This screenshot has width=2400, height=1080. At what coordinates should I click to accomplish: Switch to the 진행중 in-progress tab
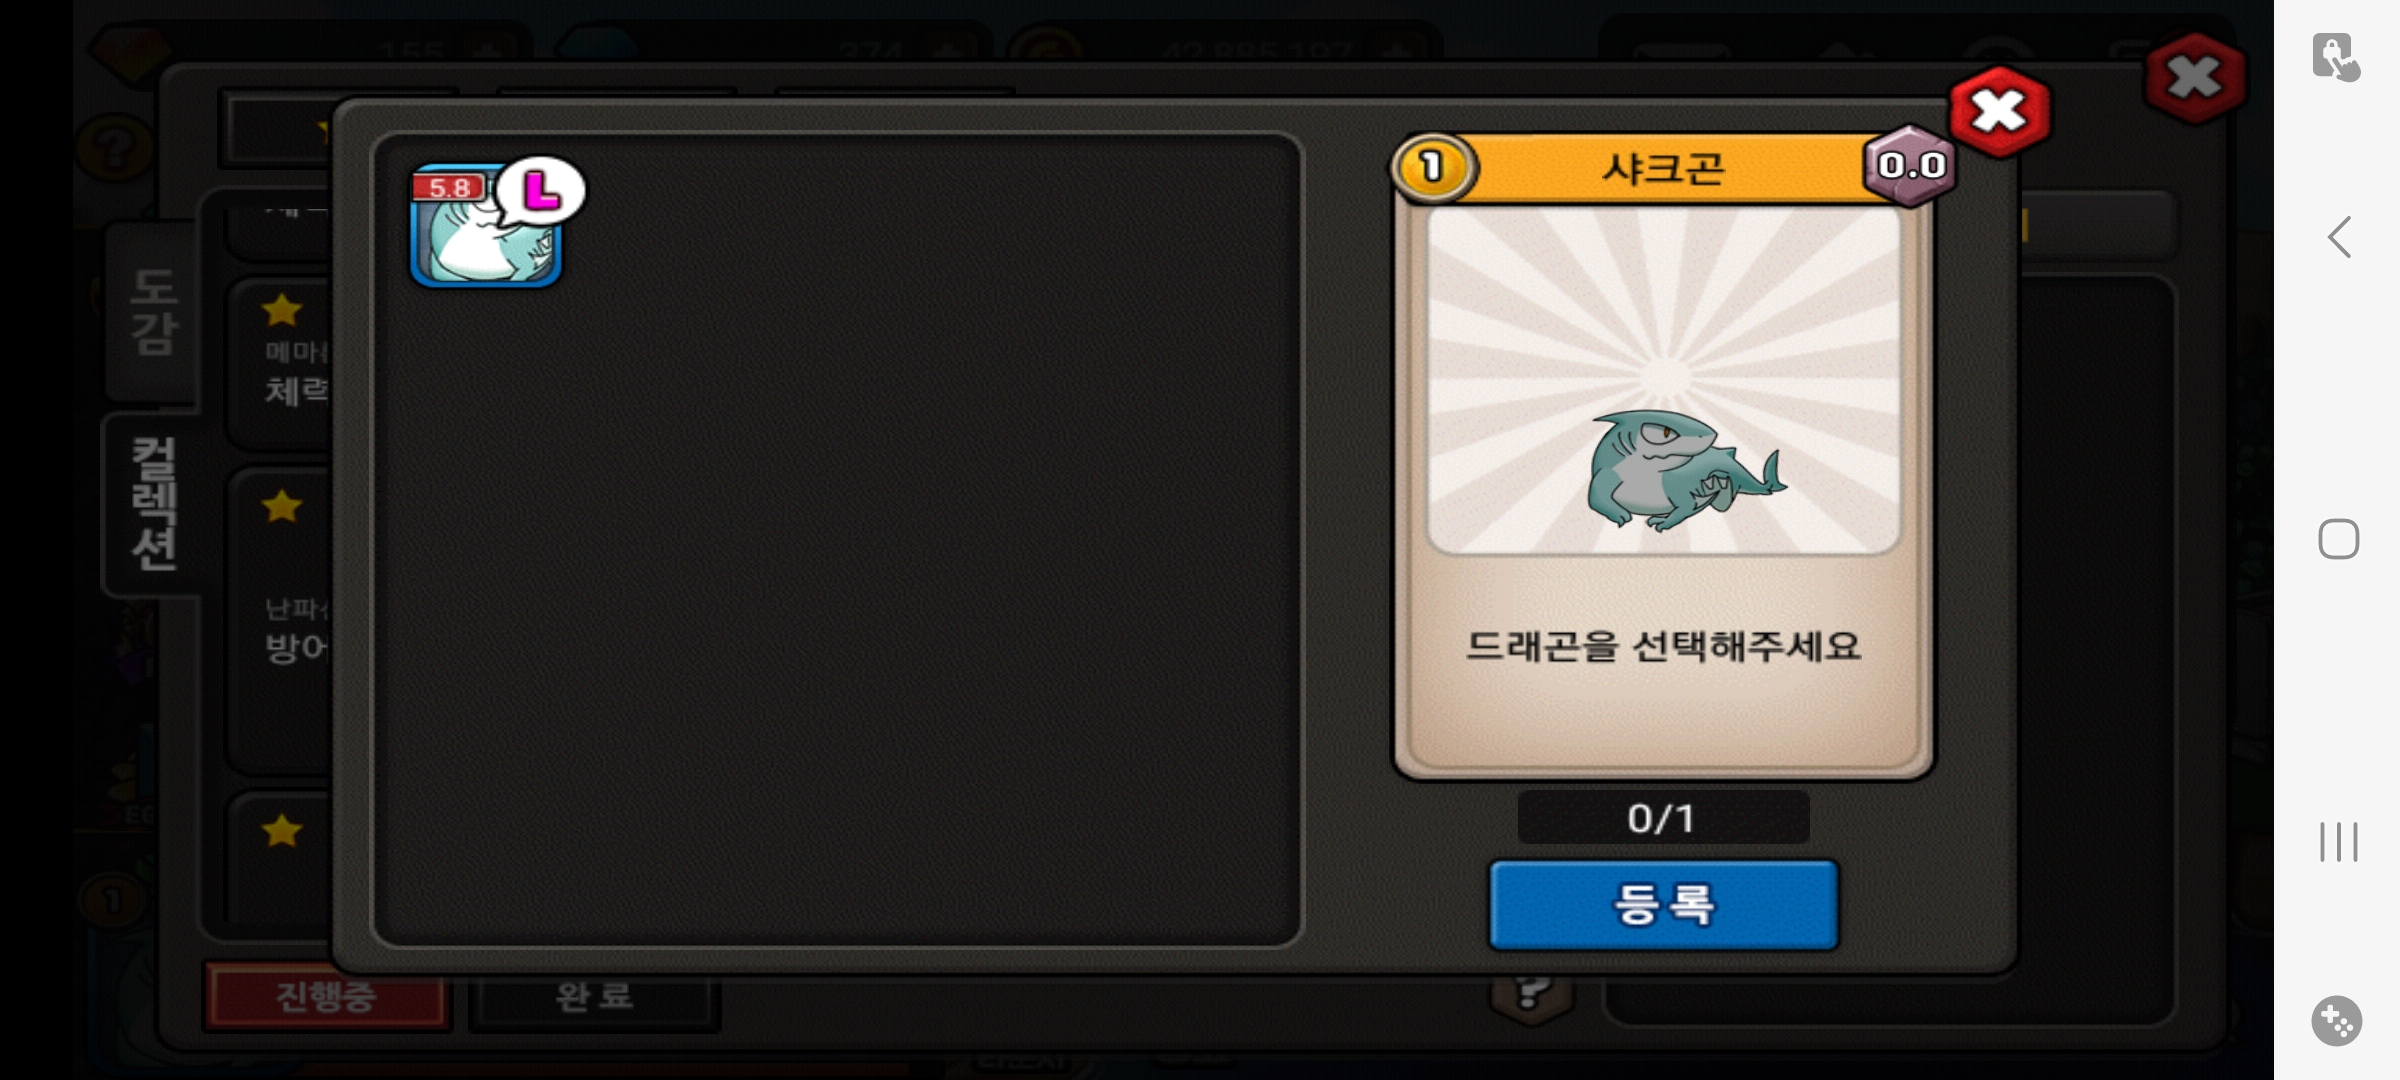pyautogui.click(x=325, y=996)
